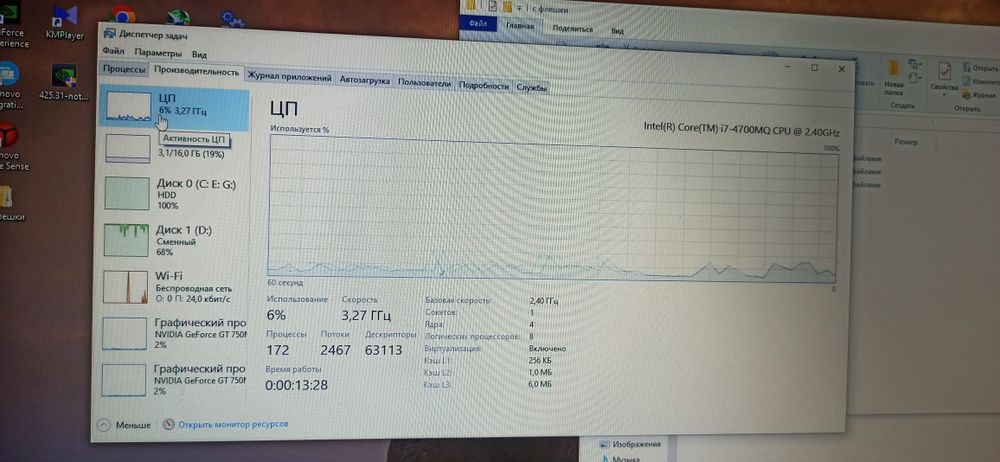The image size is (1000, 462).
Task: Select Диск 0 (C: E: G:) in sidebar
Action: [175, 193]
